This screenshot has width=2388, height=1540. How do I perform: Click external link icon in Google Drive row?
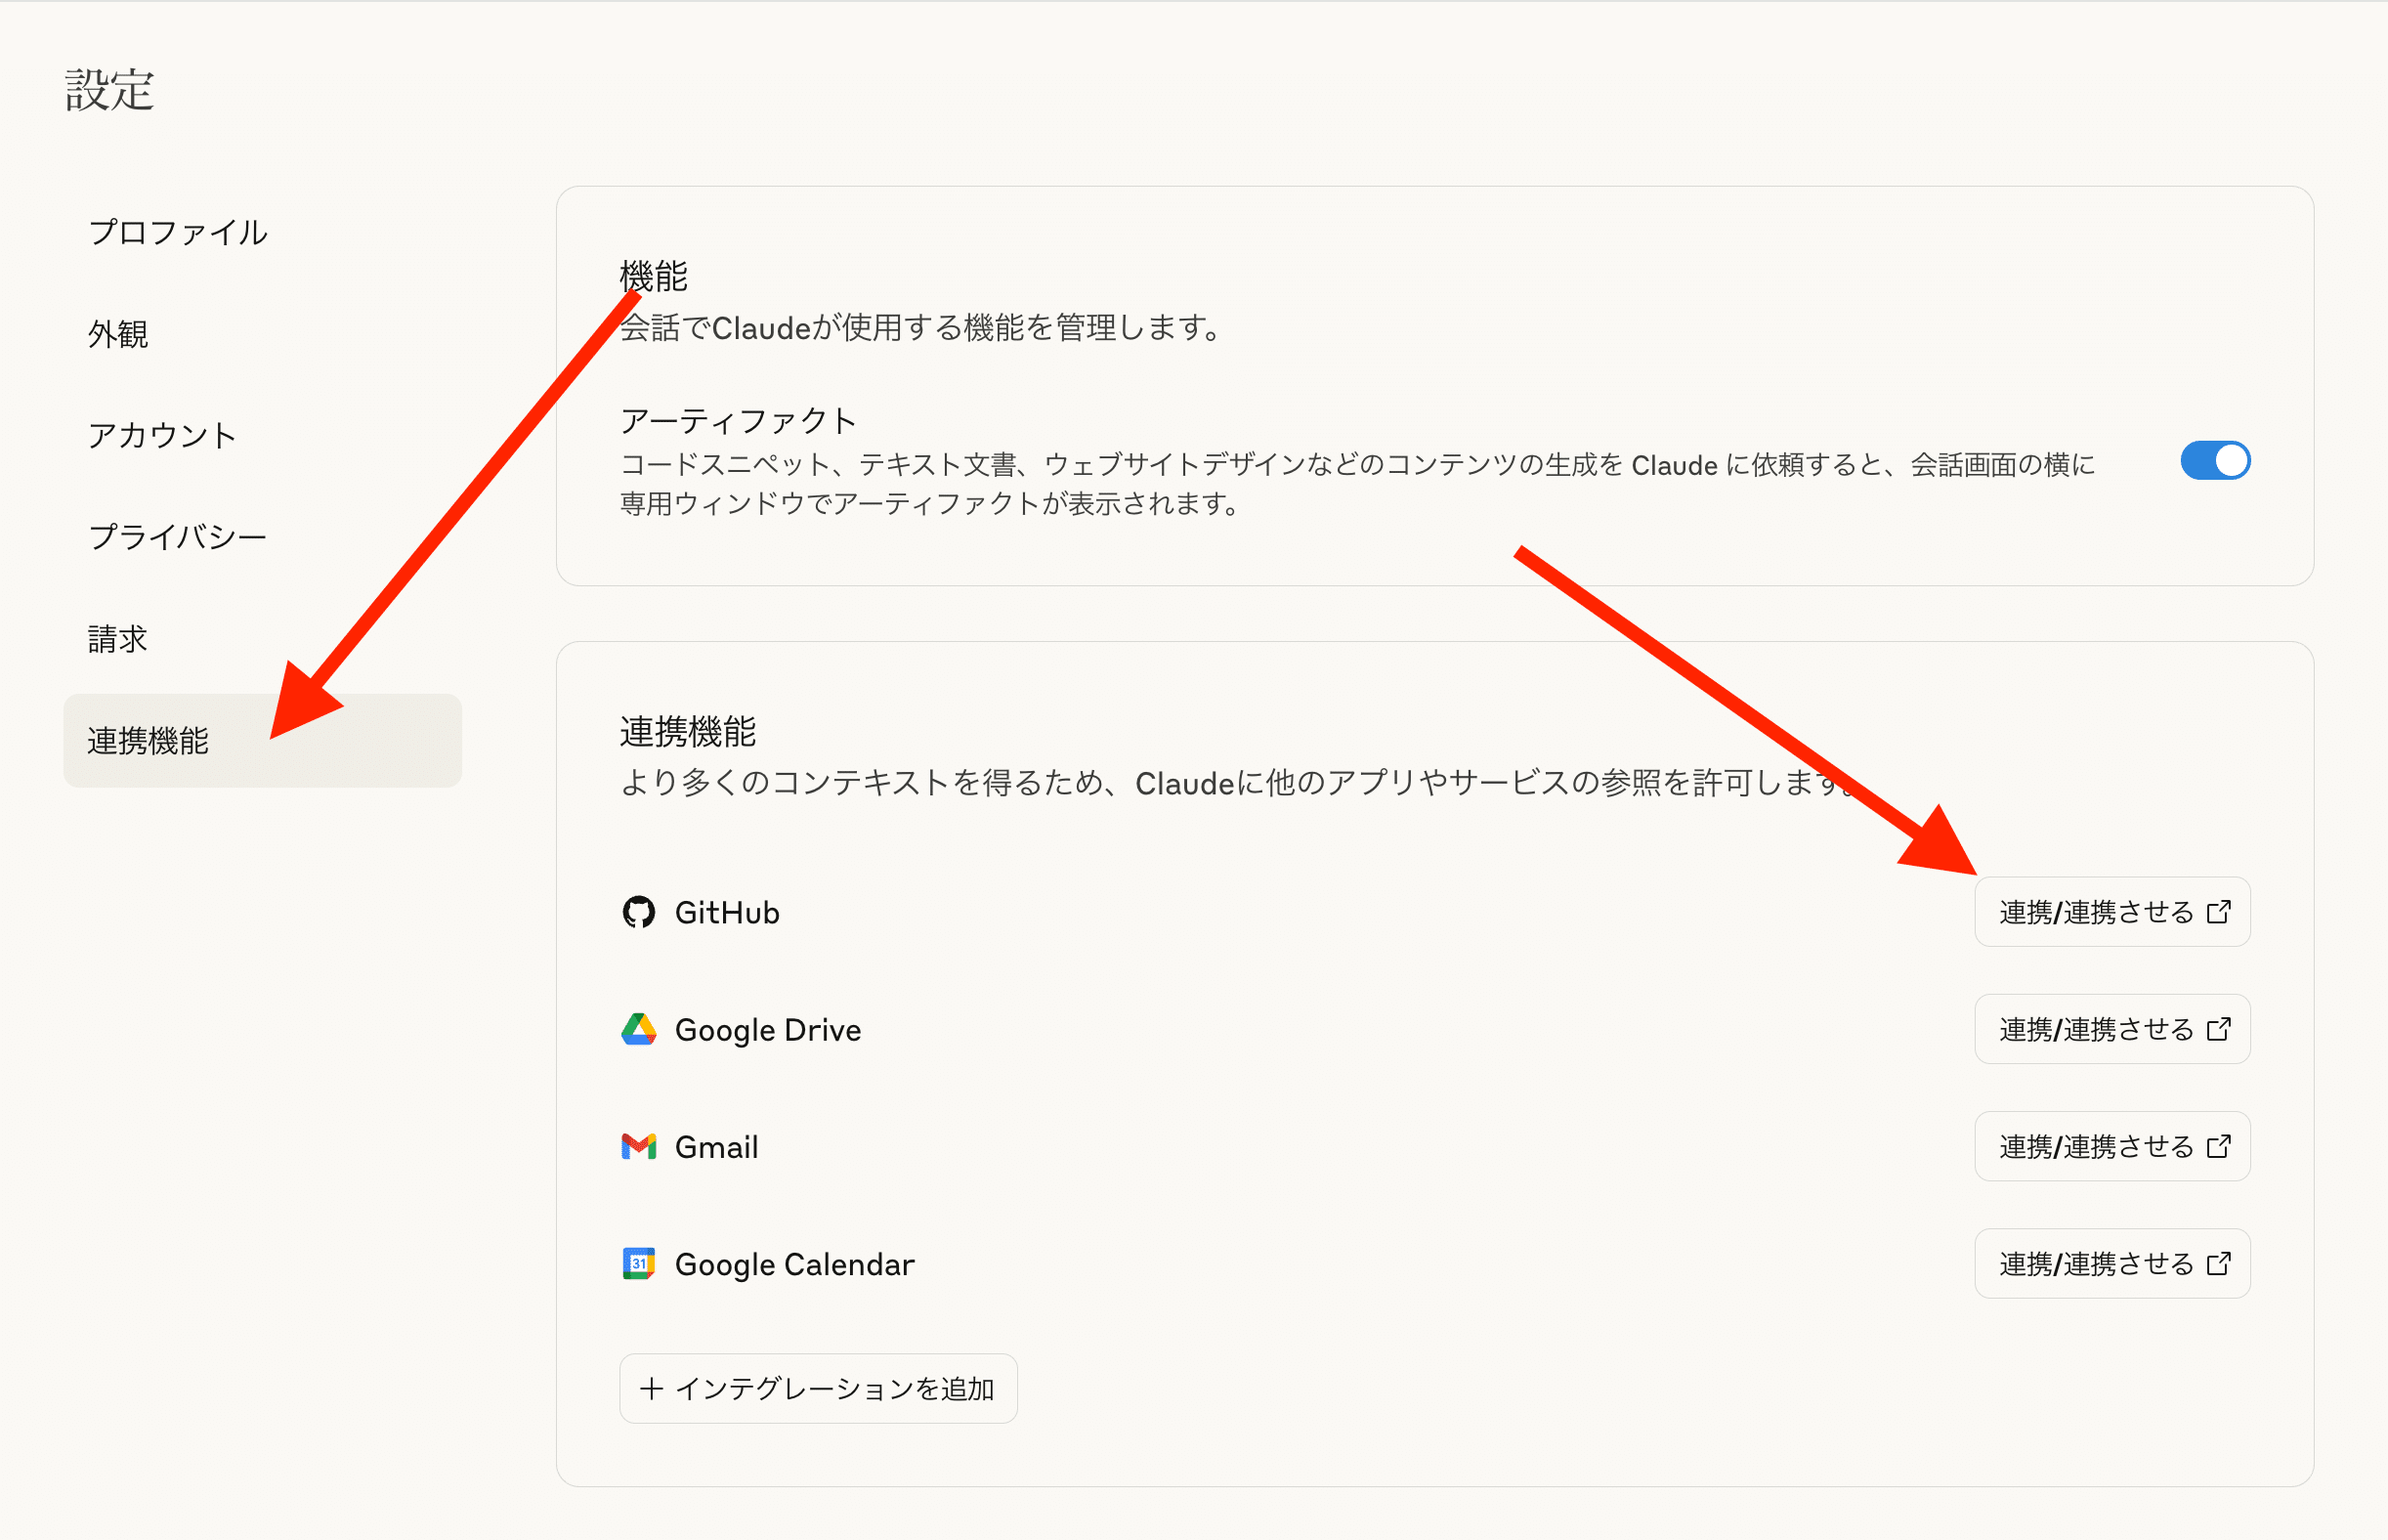(2218, 1029)
